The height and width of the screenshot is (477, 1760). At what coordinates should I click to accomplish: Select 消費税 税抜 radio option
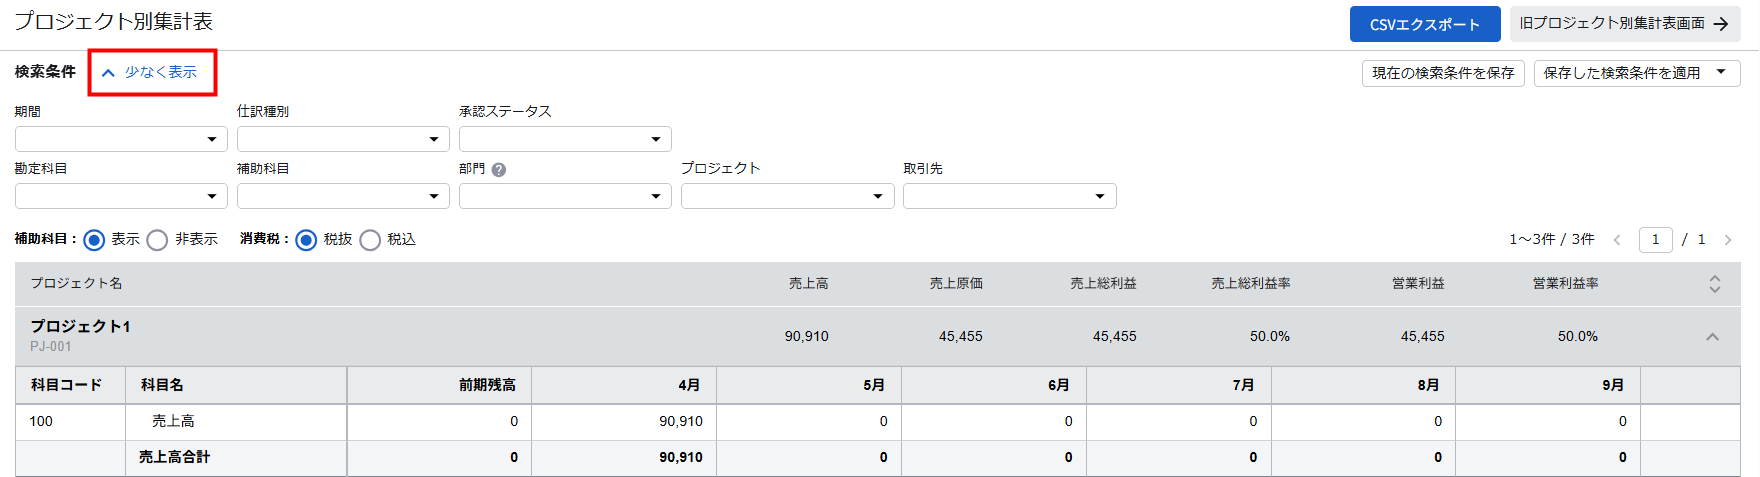[306, 240]
